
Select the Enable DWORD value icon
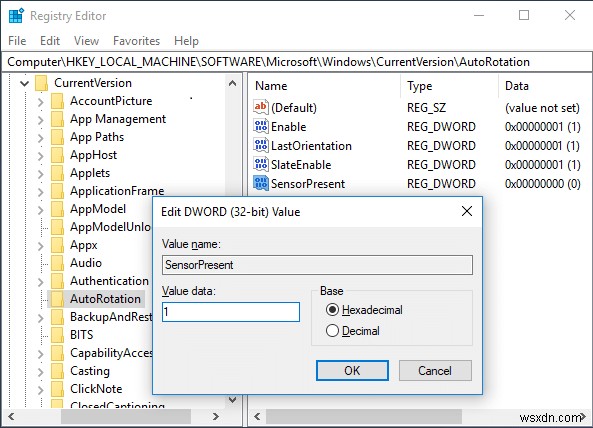261,126
